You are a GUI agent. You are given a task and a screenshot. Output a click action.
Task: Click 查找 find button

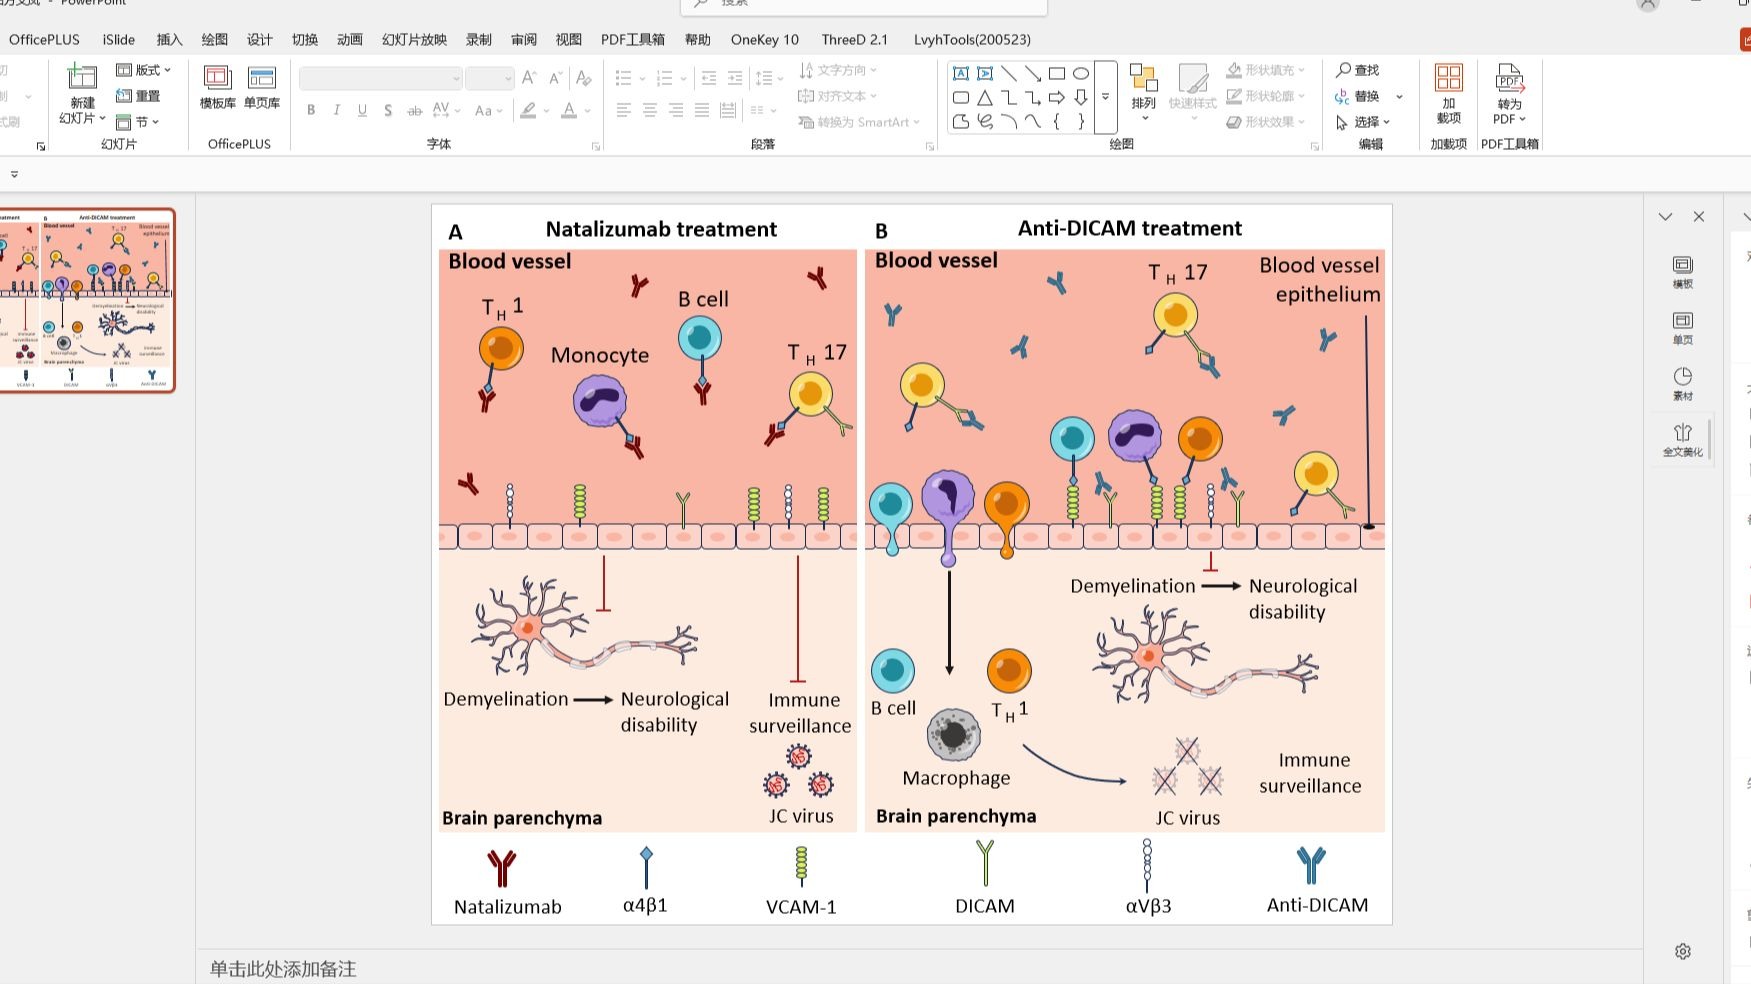1358,70
